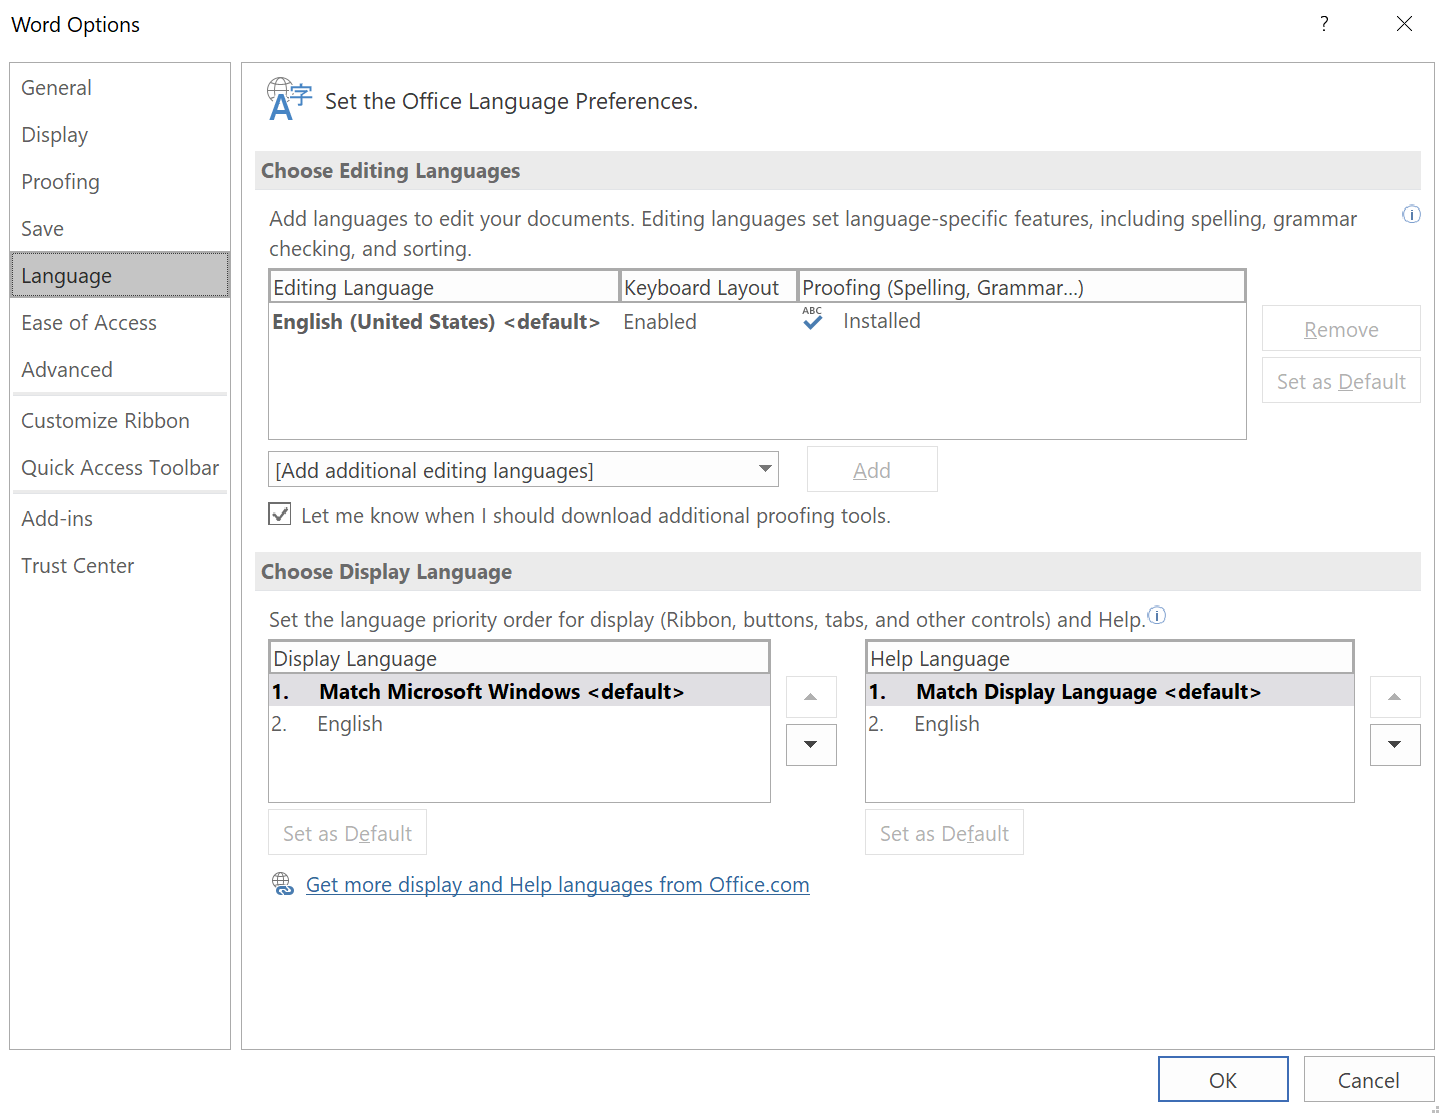
Task: Click the Enabled keyboard layout cell
Action: pyautogui.click(x=660, y=322)
